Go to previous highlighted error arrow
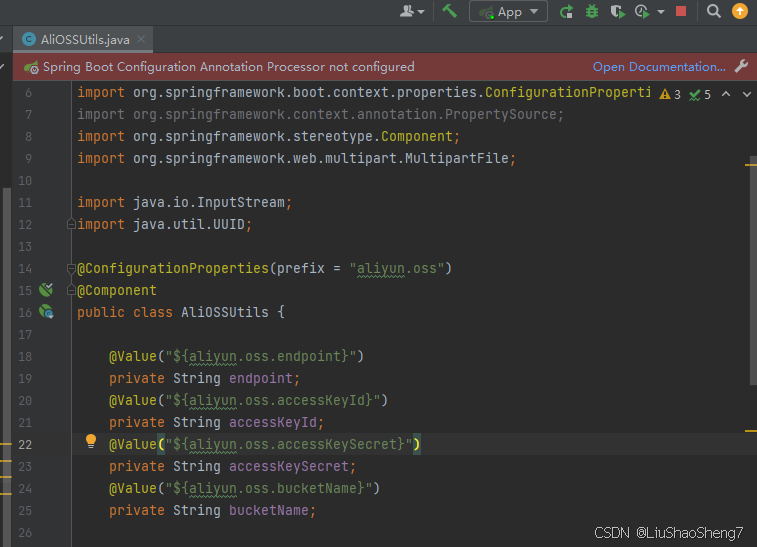 click(726, 94)
